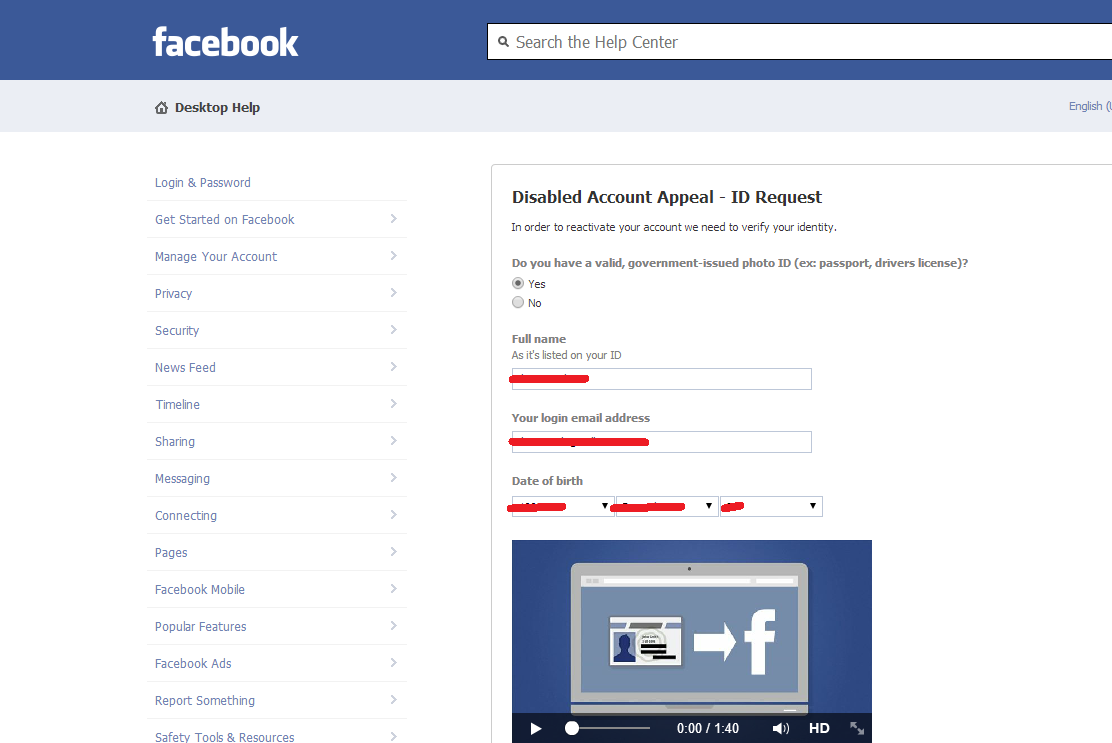Expand the Popular Features chevron
1112x743 pixels.
click(394, 625)
